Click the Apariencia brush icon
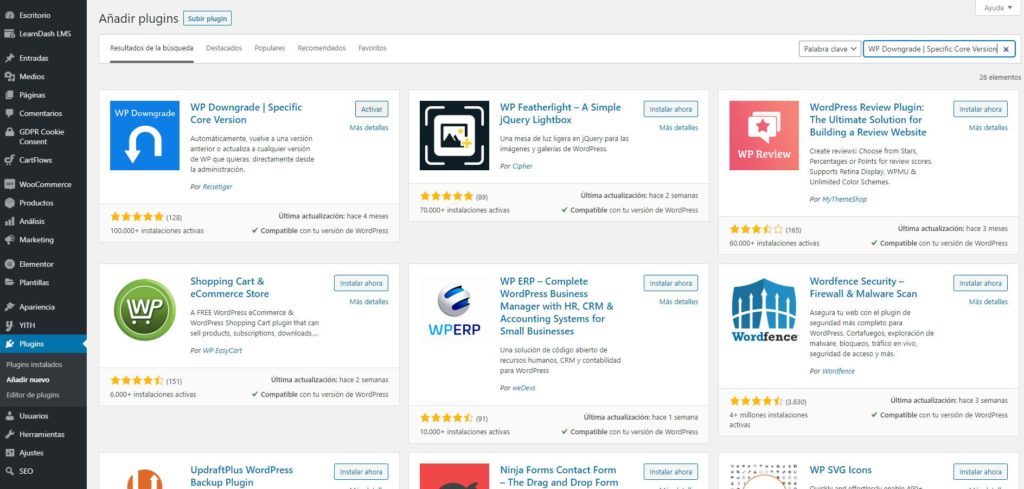 pyautogui.click(x=9, y=307)
